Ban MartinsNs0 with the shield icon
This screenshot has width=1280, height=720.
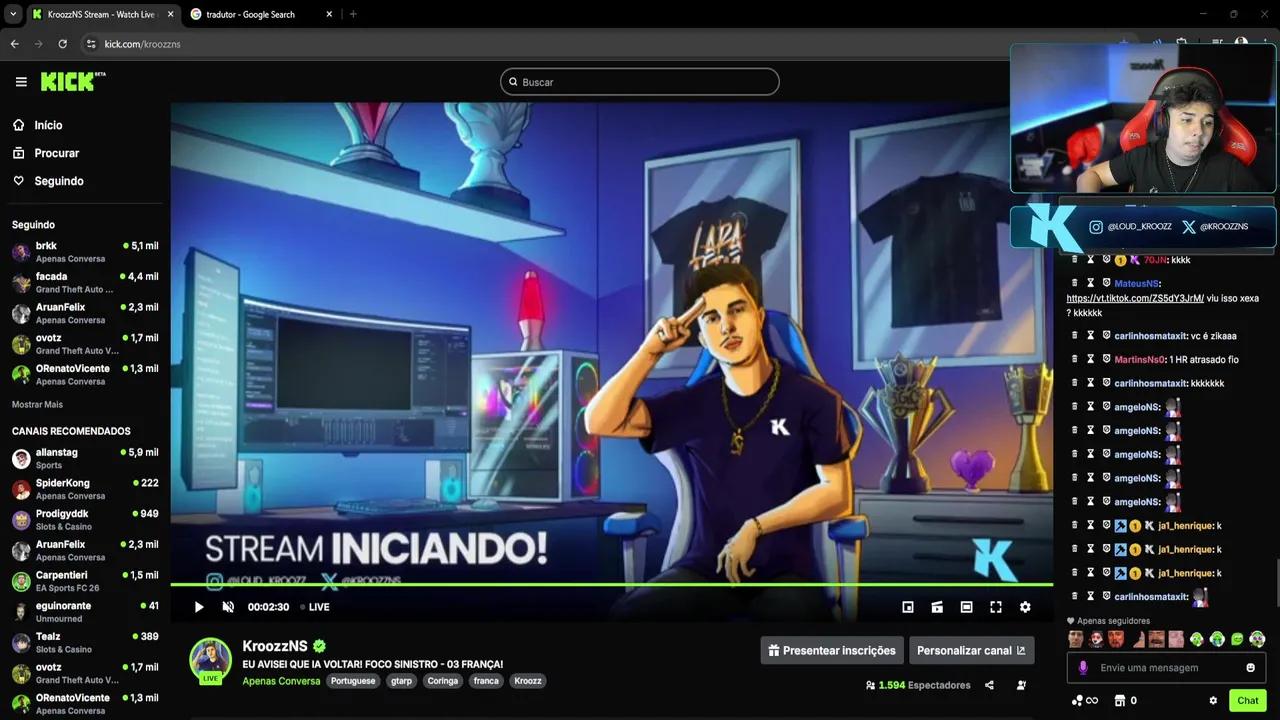[x=1106, y=360]
